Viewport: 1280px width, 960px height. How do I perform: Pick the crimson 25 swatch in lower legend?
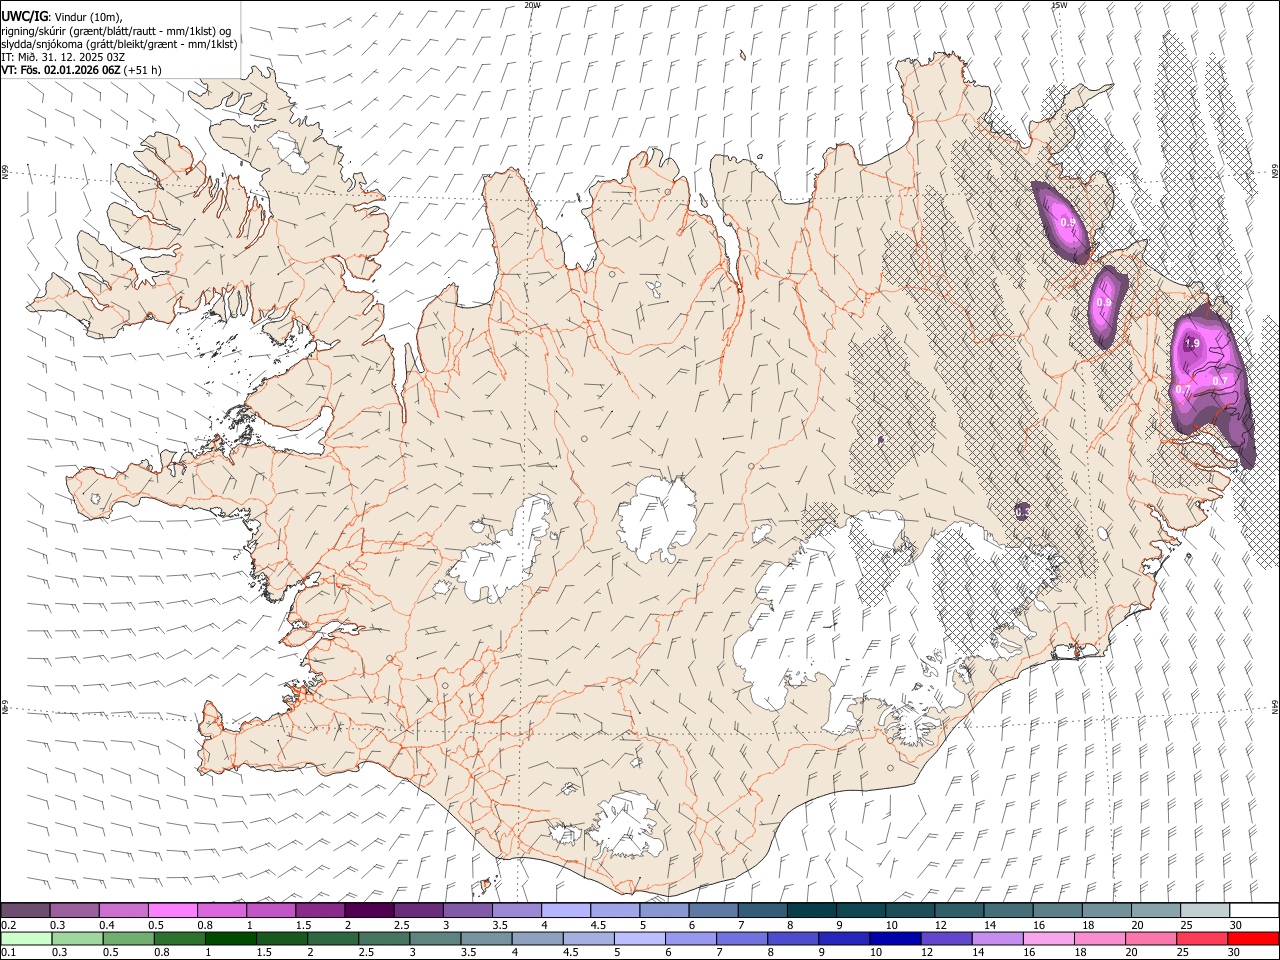pos(1202,938)
